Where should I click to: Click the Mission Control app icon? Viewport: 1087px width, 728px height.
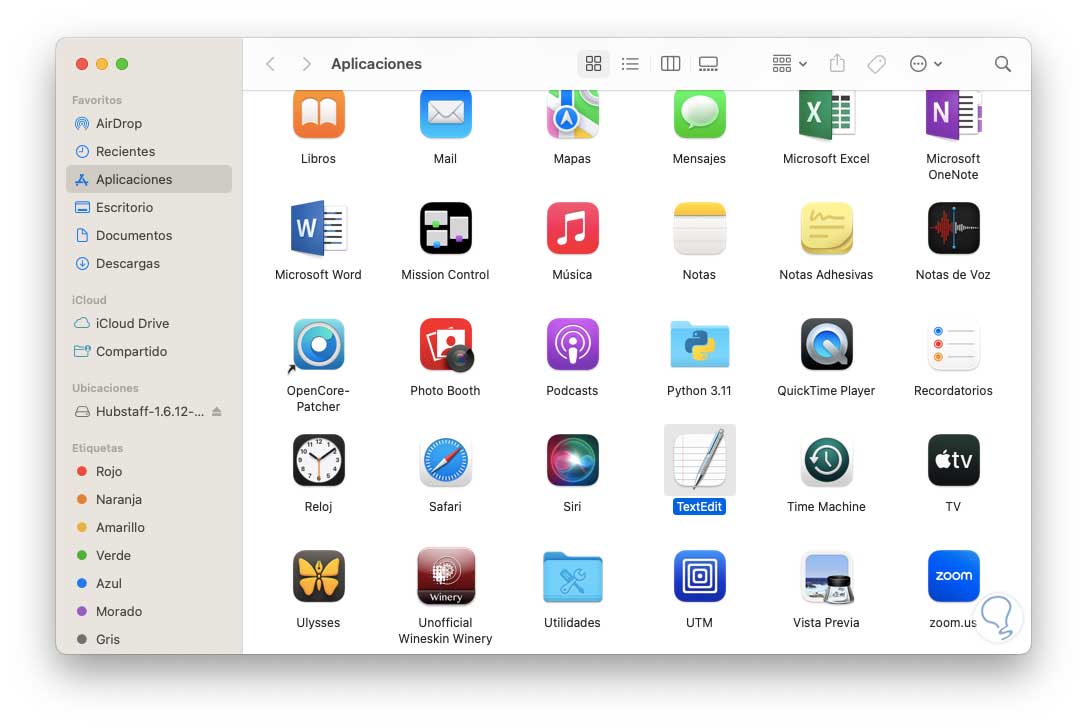point(445,228)
